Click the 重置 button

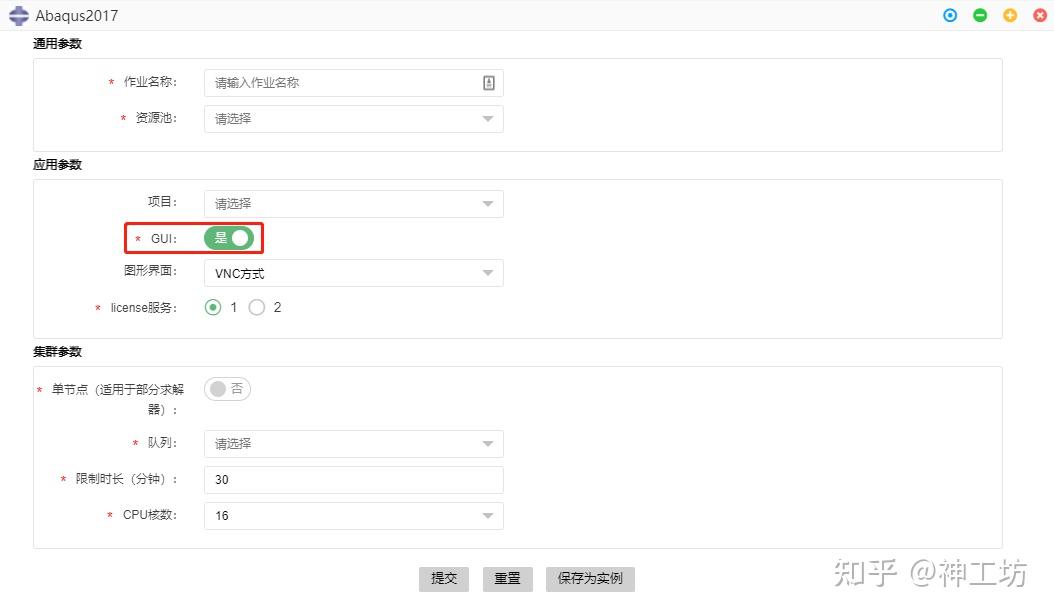point(508,579)
